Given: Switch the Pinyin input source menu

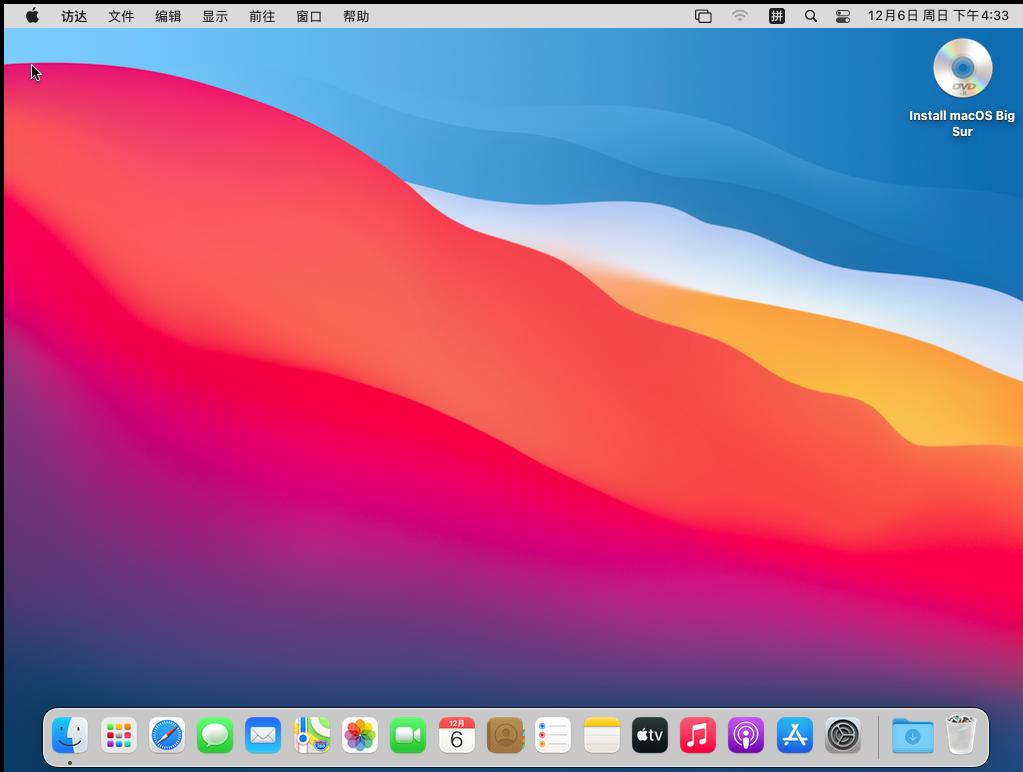Looking at the screenshot, I should point(776,16).
